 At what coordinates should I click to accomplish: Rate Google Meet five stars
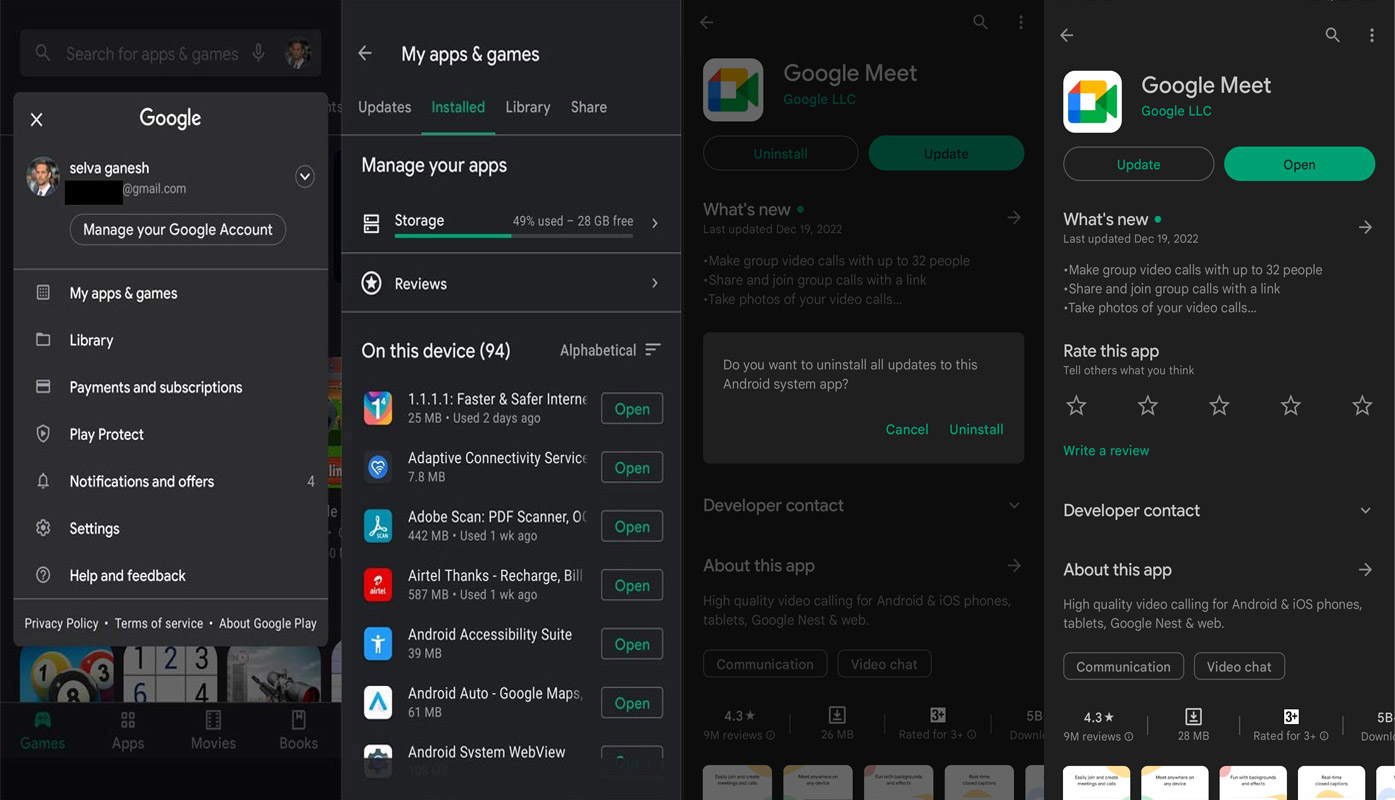(1362, 405)
